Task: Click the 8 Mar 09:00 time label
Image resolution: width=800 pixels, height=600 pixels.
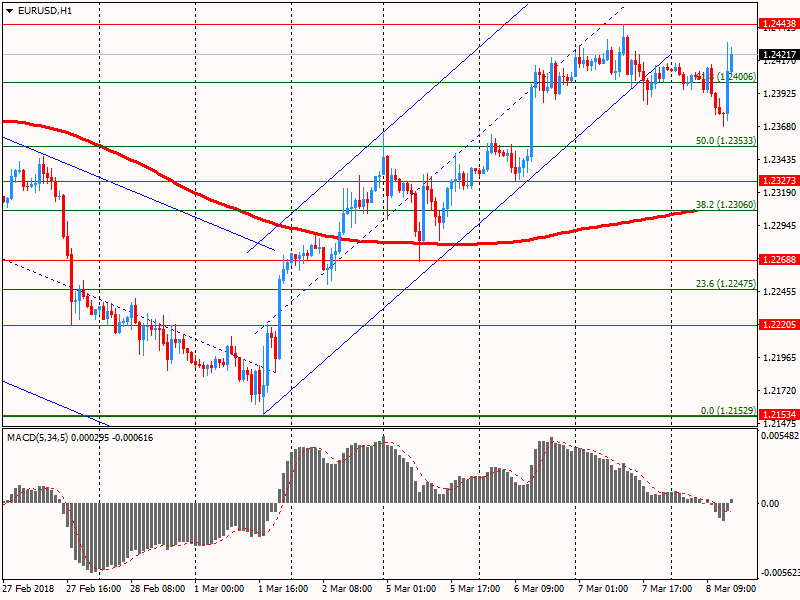Action: click(x=731, y=588)
